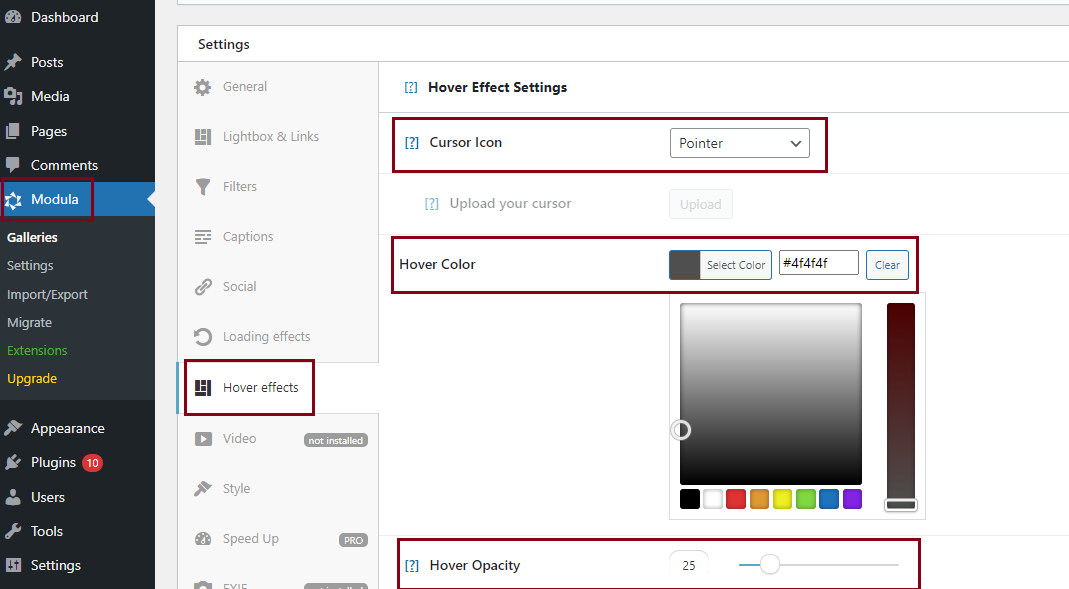
Task: Pick the red color swatch
Action: [736, 499]
